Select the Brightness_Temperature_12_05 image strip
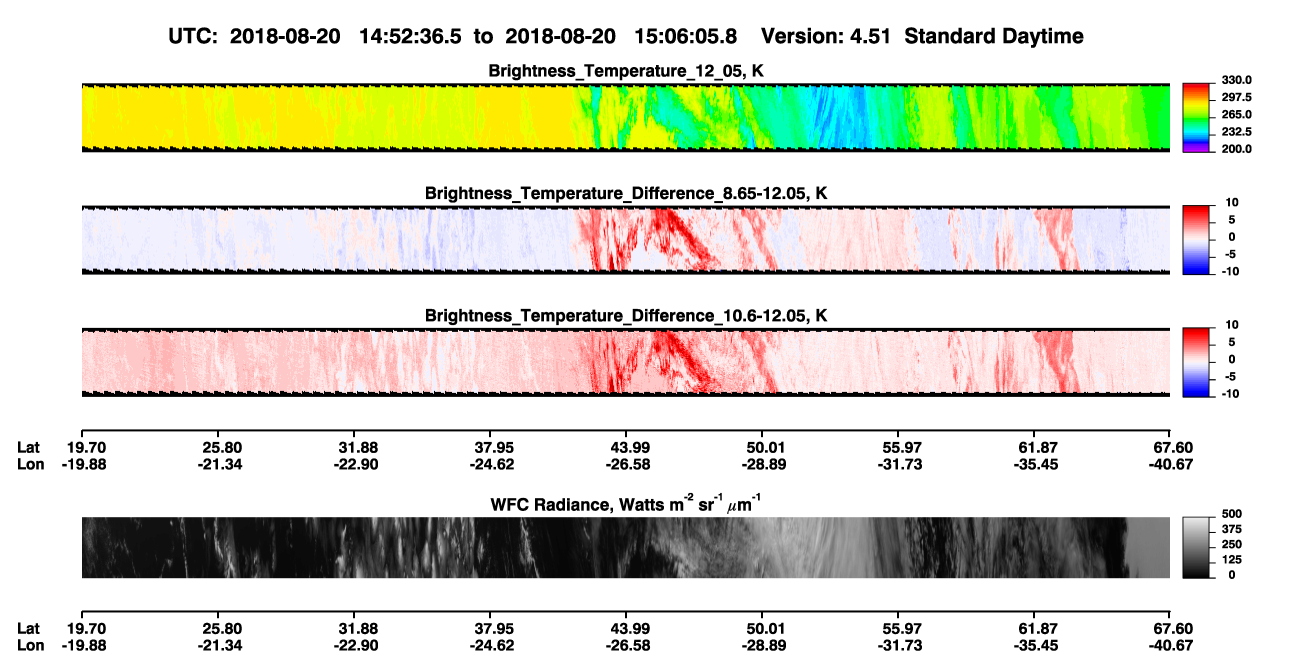This screenshot has width=1300, height=667. [x=625, y=116]
